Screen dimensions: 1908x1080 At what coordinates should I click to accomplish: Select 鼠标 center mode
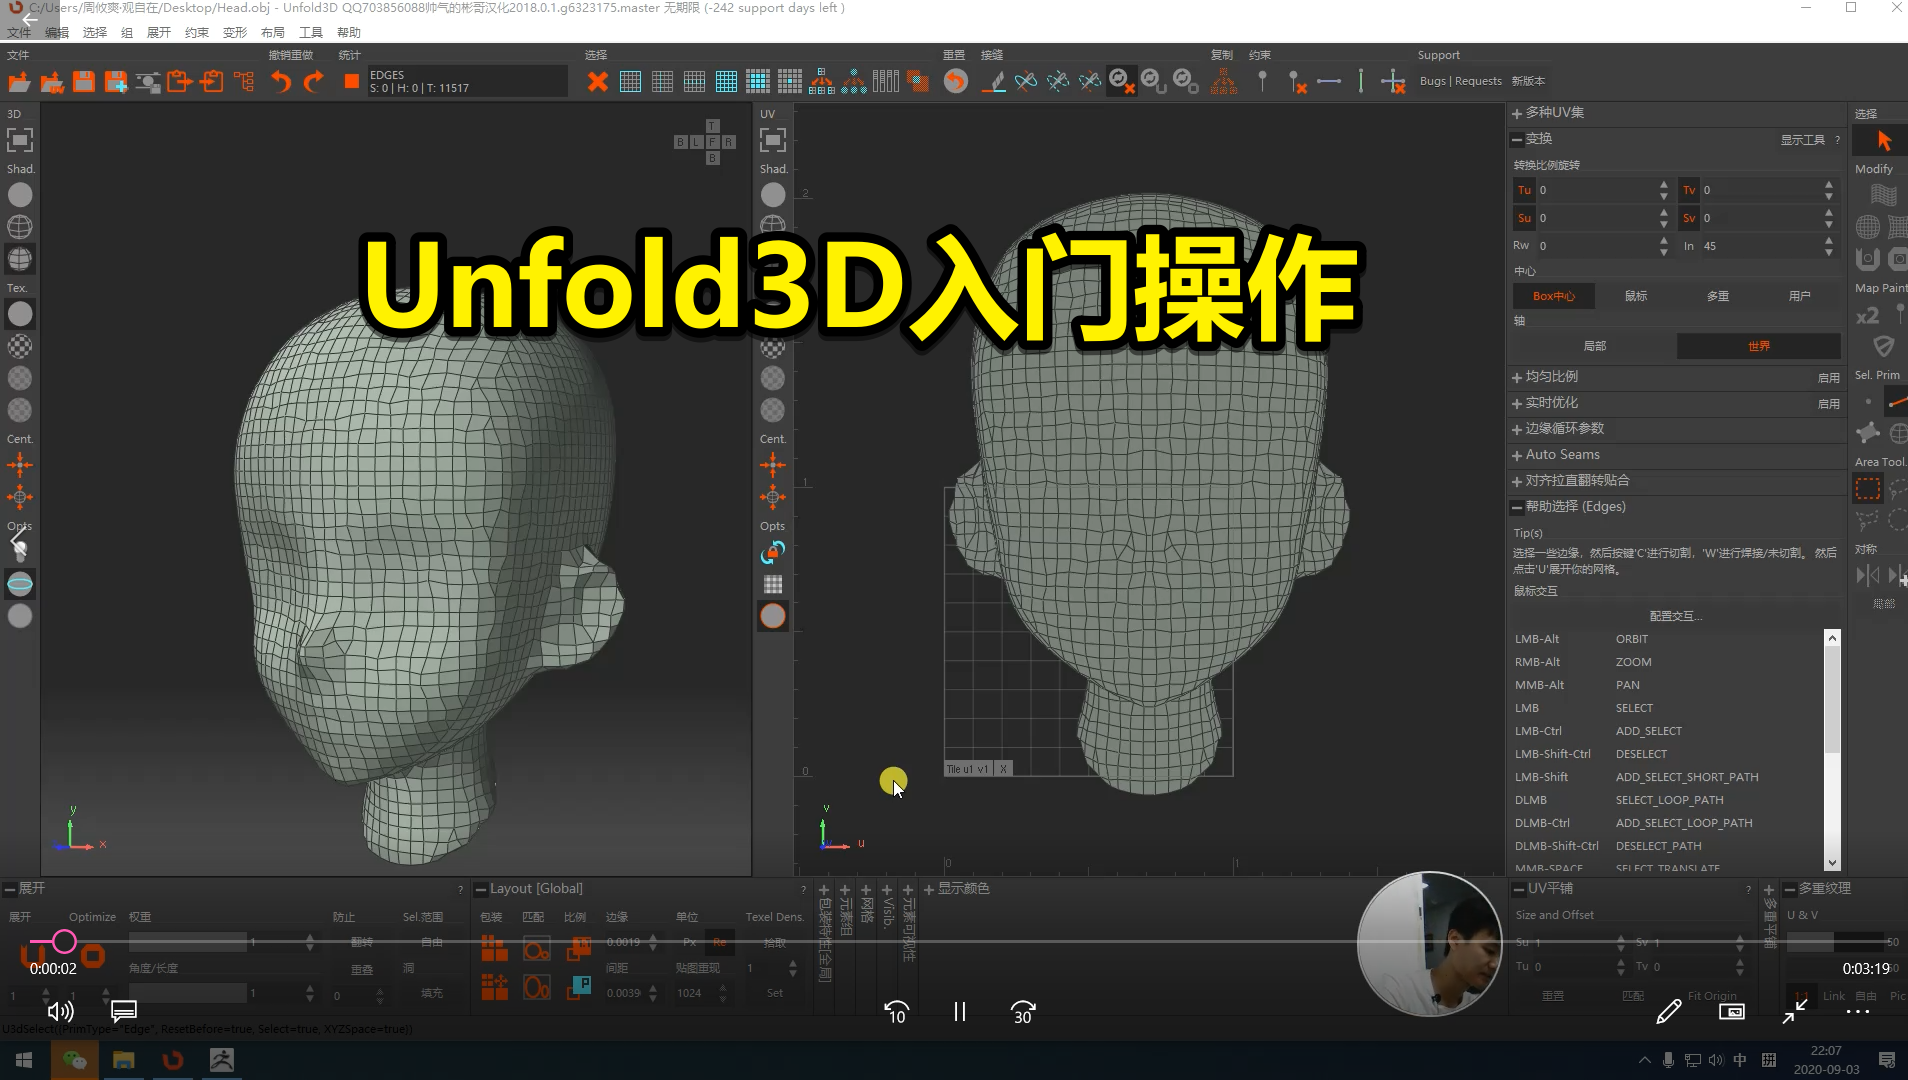[x=1636, y=296]
